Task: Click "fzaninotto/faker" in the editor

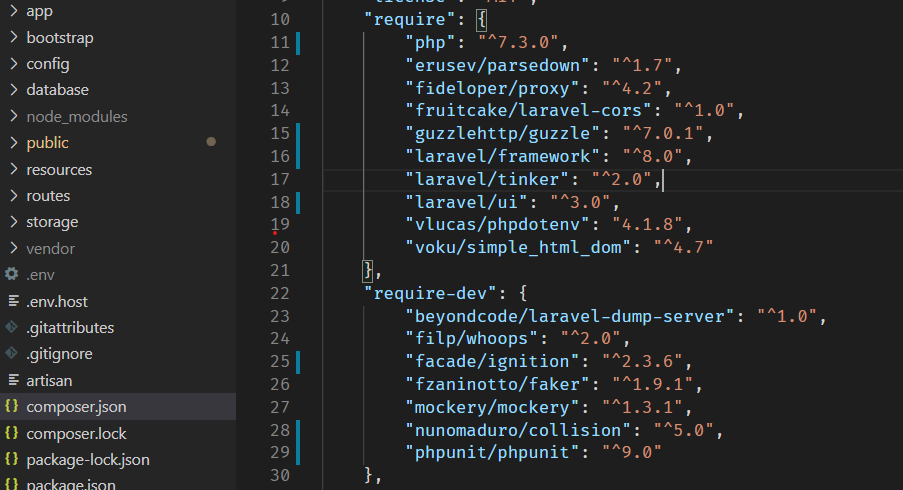Action: (x=498, y=385)
